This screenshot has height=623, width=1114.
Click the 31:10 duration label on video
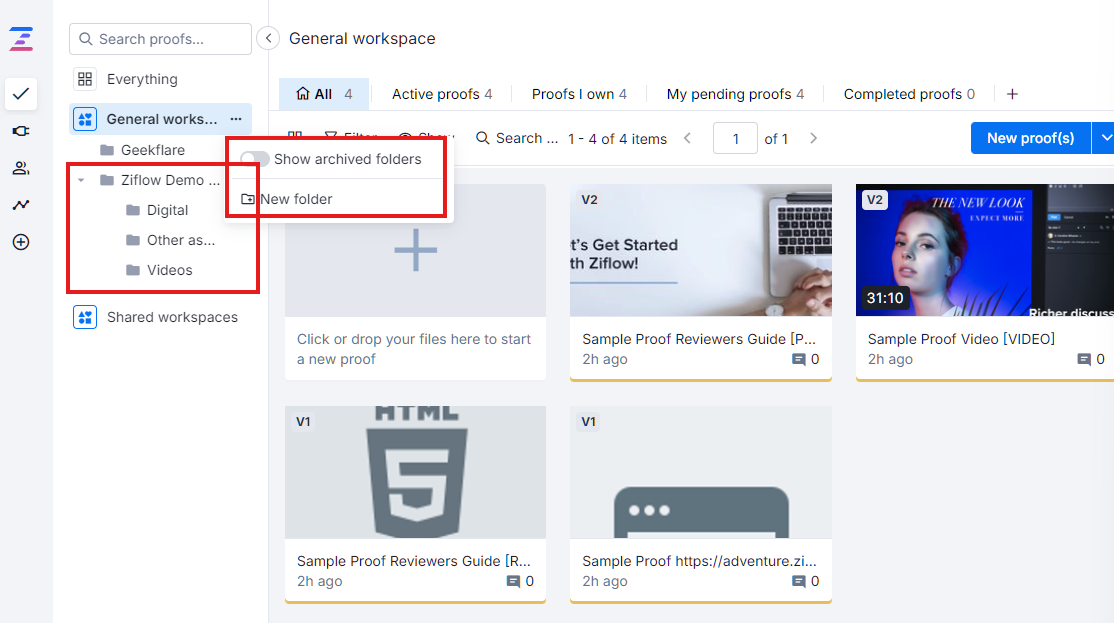pos(885,298)
